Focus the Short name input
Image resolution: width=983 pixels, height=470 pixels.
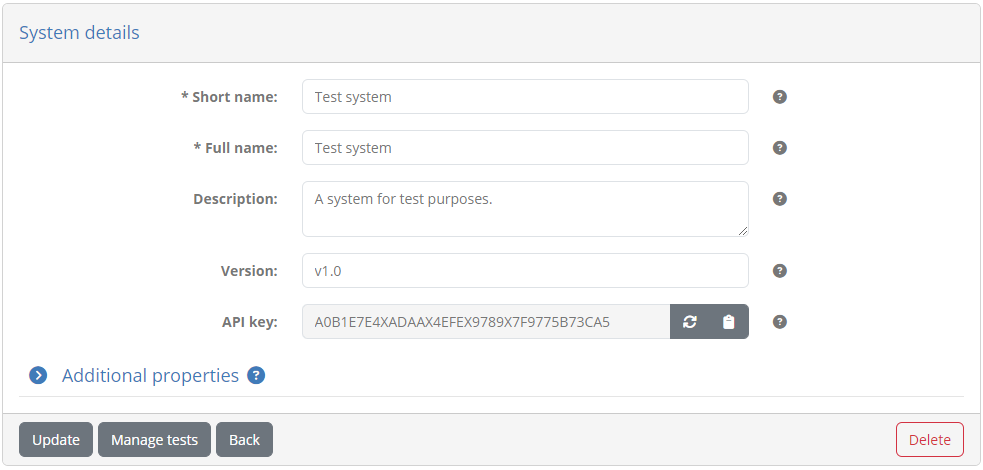[525, 97]
